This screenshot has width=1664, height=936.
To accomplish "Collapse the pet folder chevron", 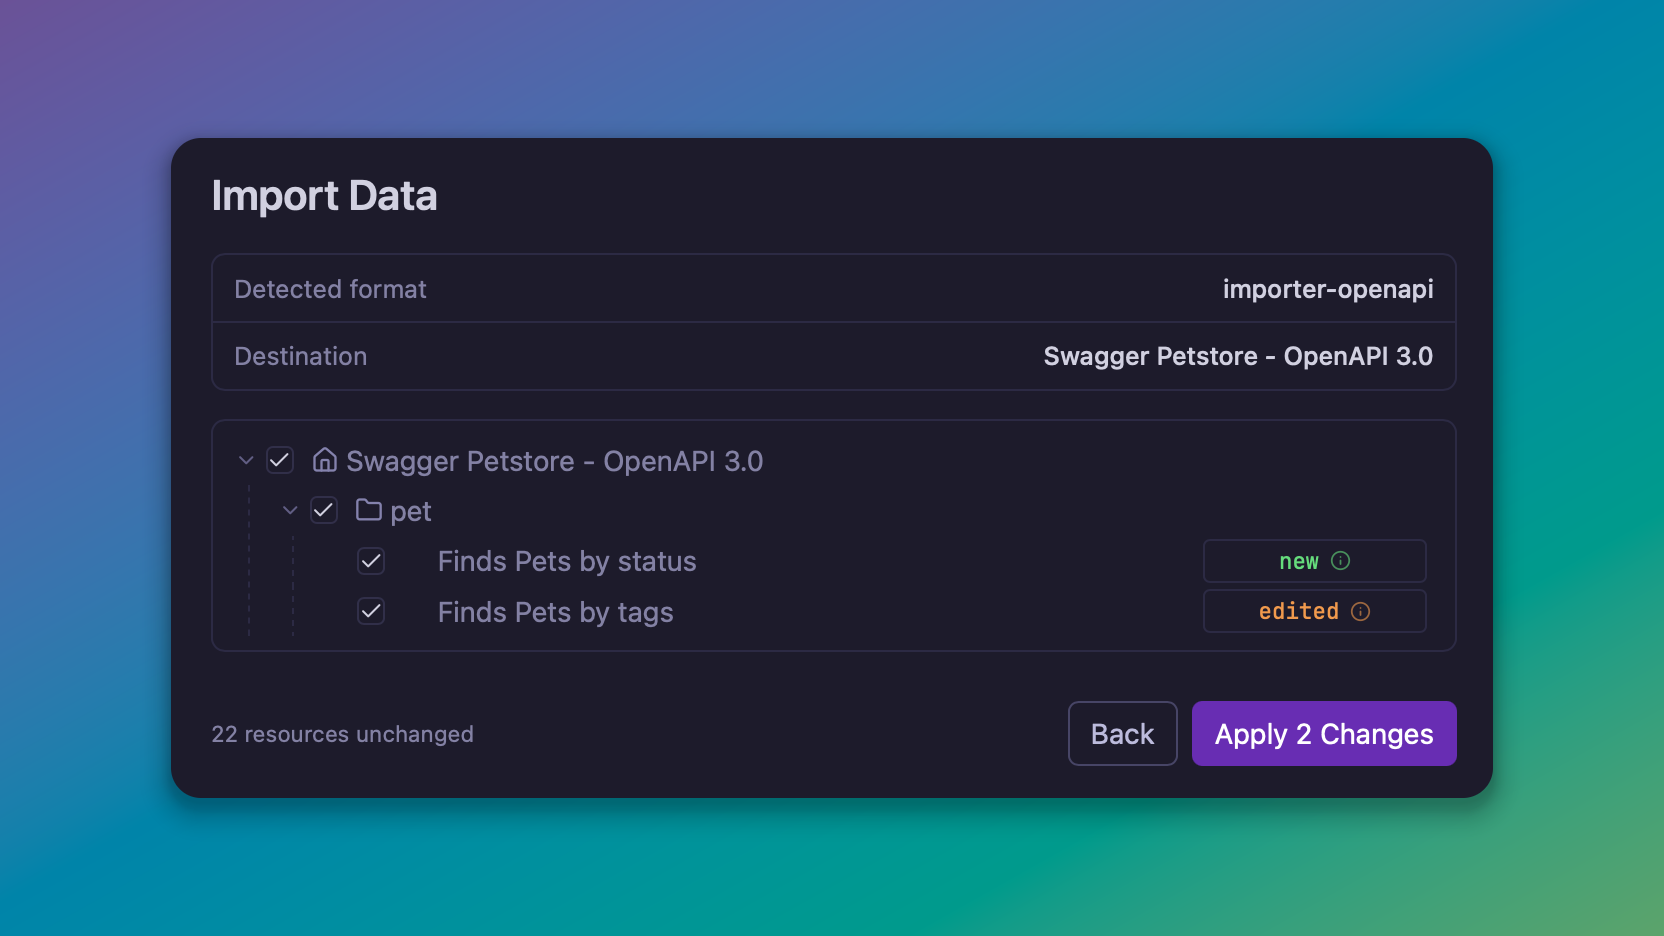I will point(290,511).
